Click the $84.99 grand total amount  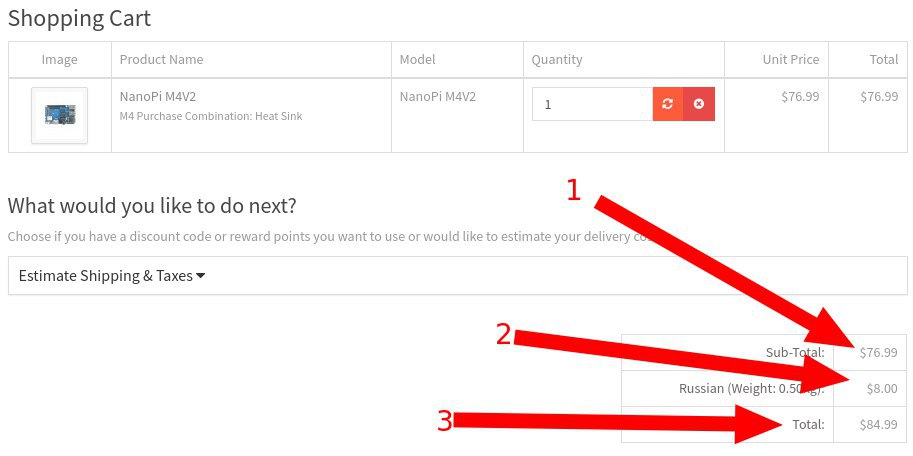point(878,424)
